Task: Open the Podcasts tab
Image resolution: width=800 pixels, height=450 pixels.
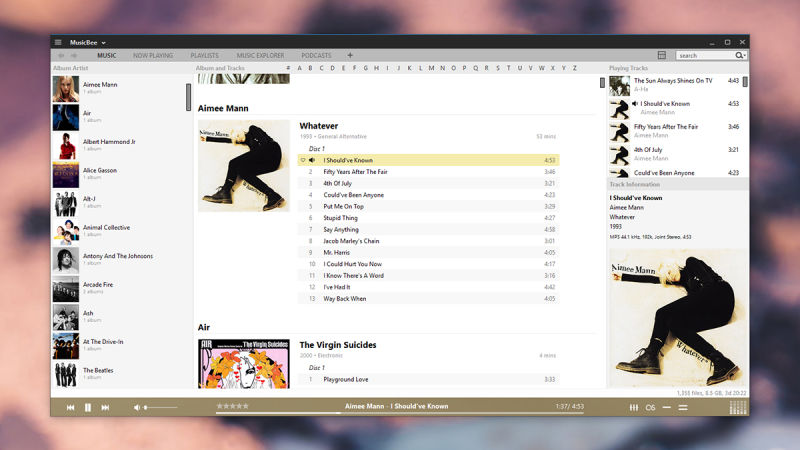Action: (316, 55)
